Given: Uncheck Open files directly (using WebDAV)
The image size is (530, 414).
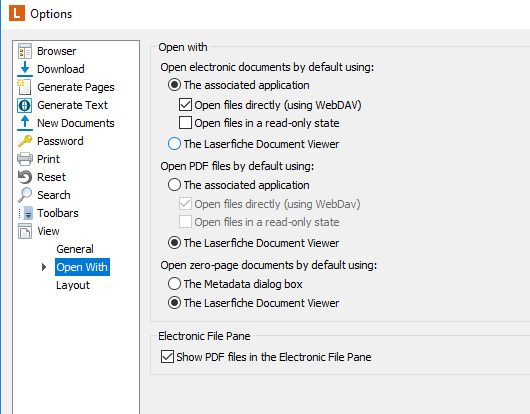Looking at the screenshot, I should coord(185,105).
